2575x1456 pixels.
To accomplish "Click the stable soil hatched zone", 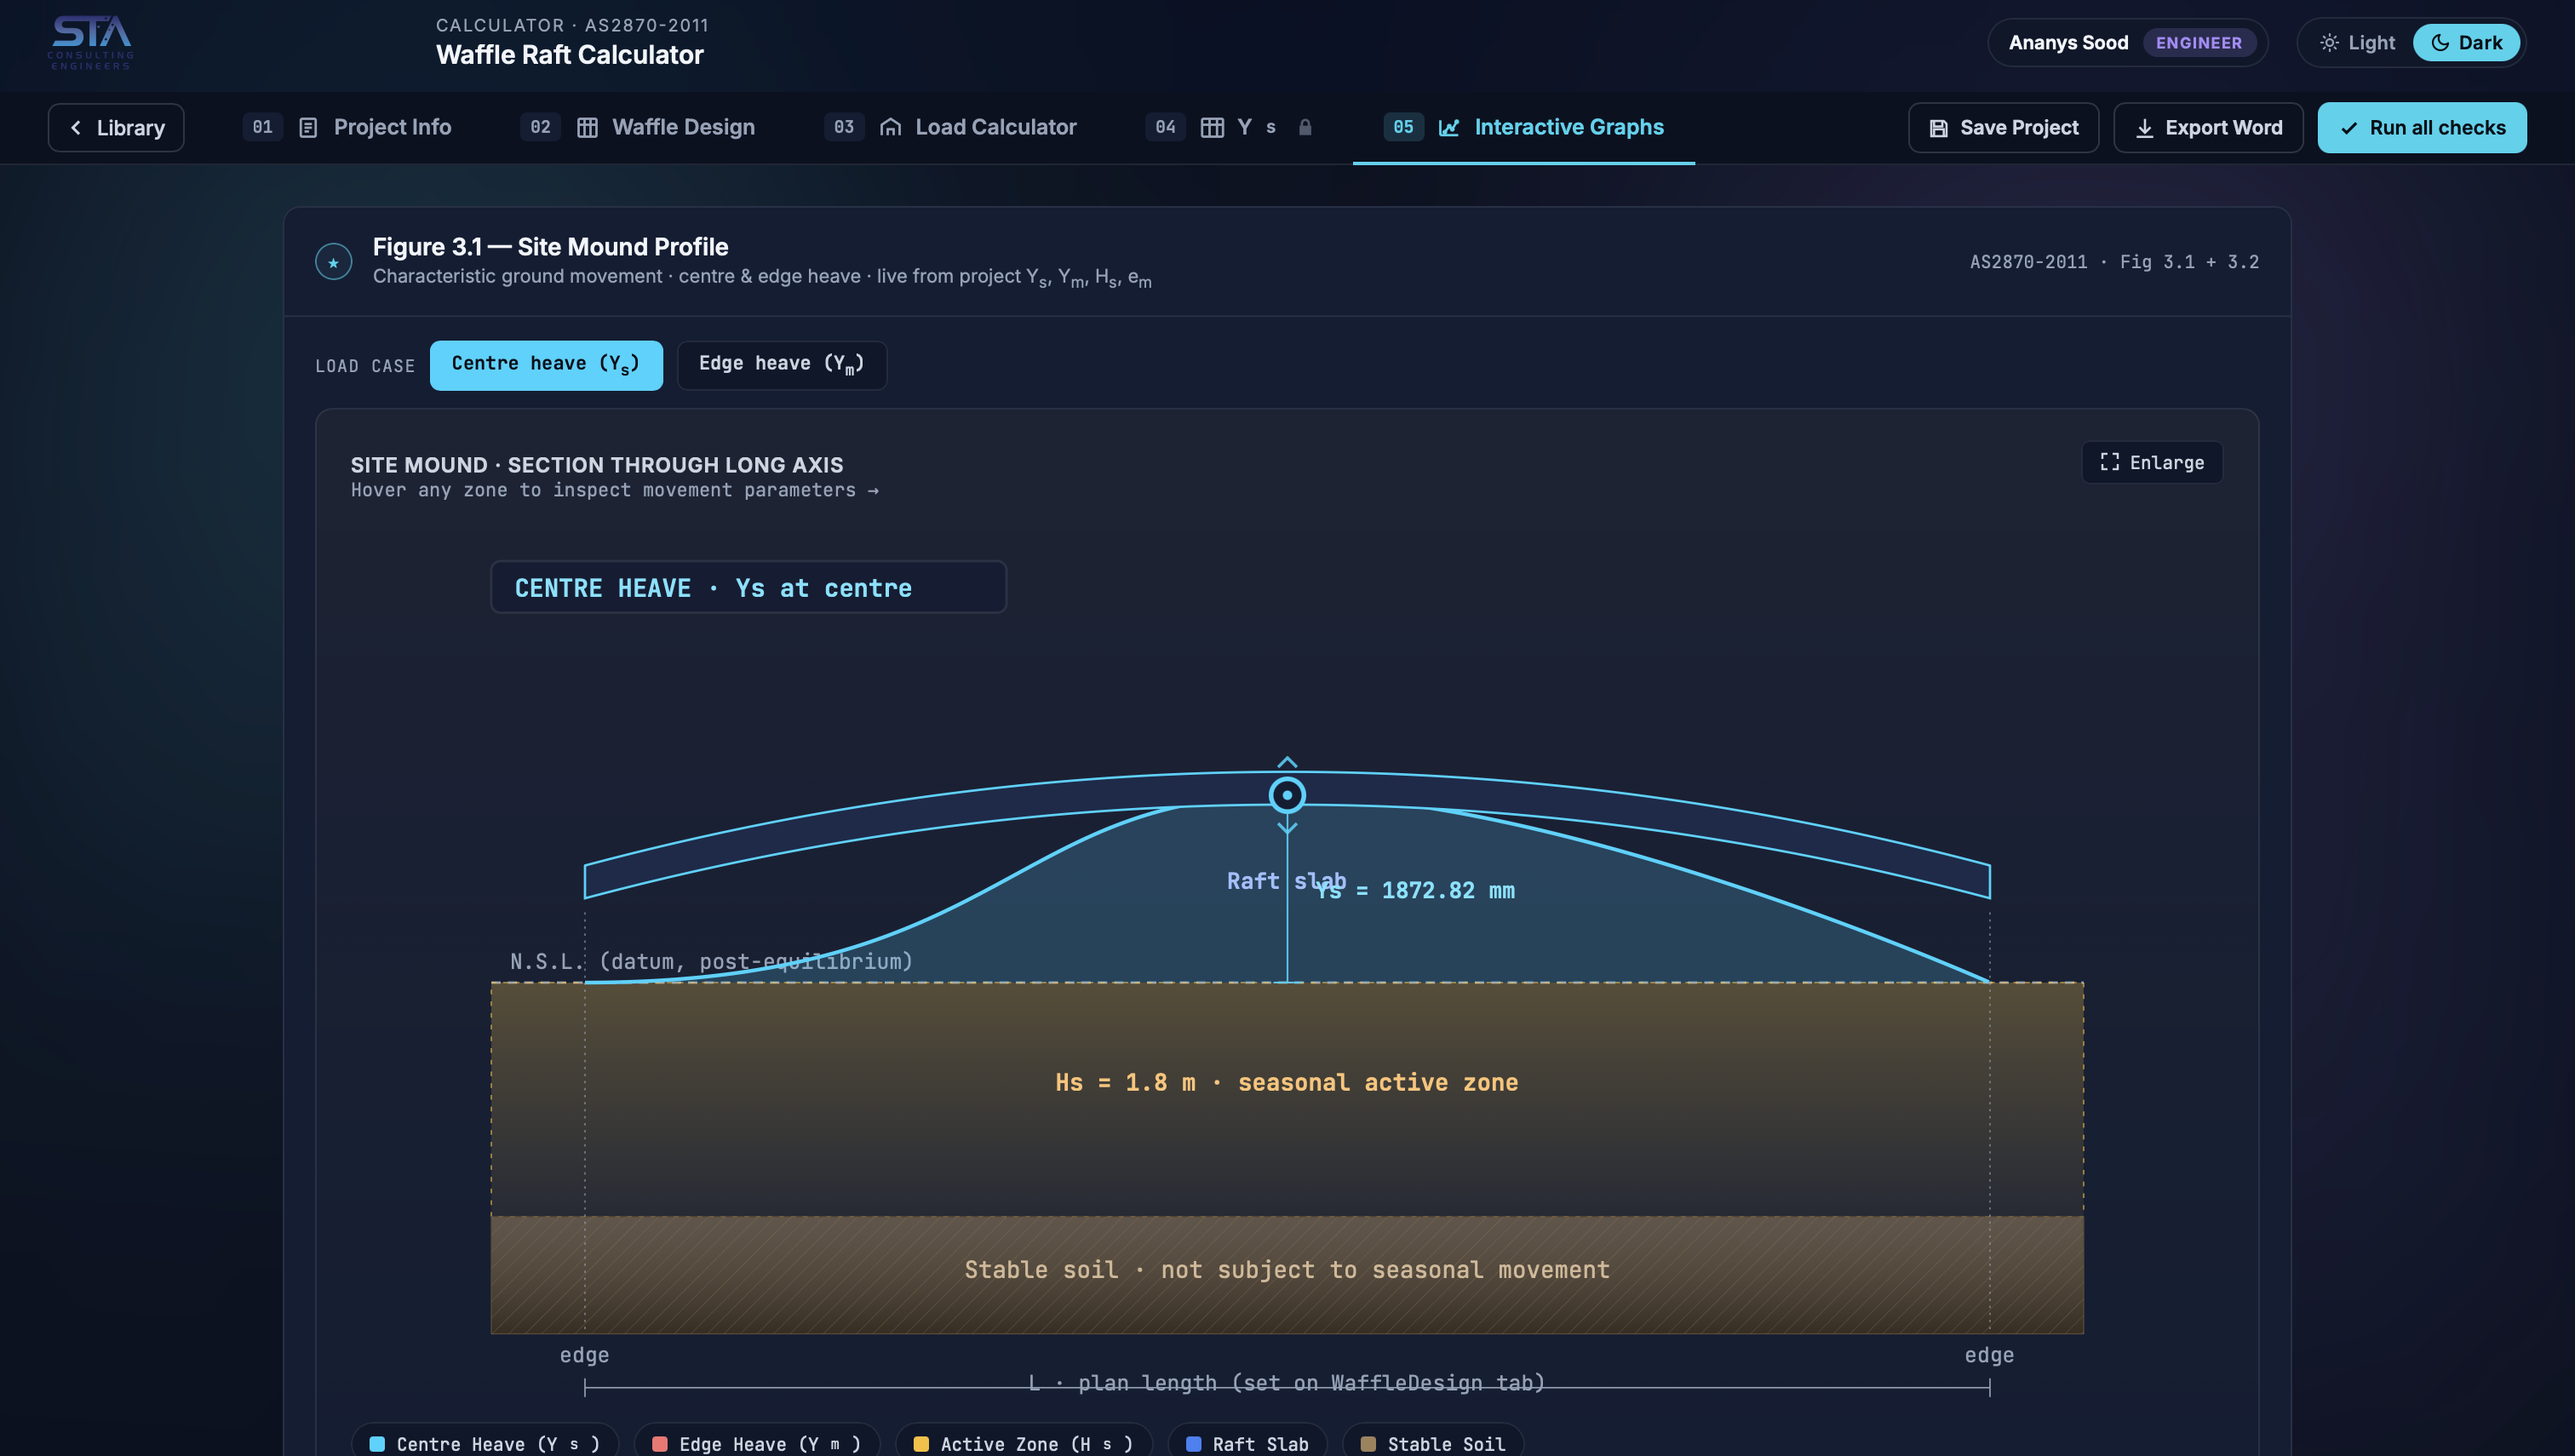I will coord(1287,1275).
